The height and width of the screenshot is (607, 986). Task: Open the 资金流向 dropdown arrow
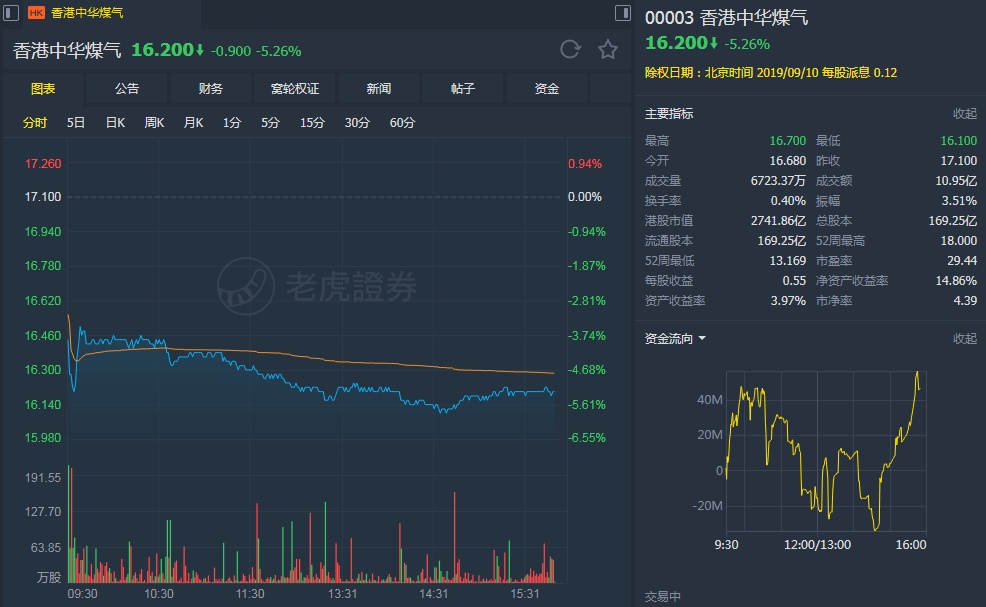tap(702, 339)
